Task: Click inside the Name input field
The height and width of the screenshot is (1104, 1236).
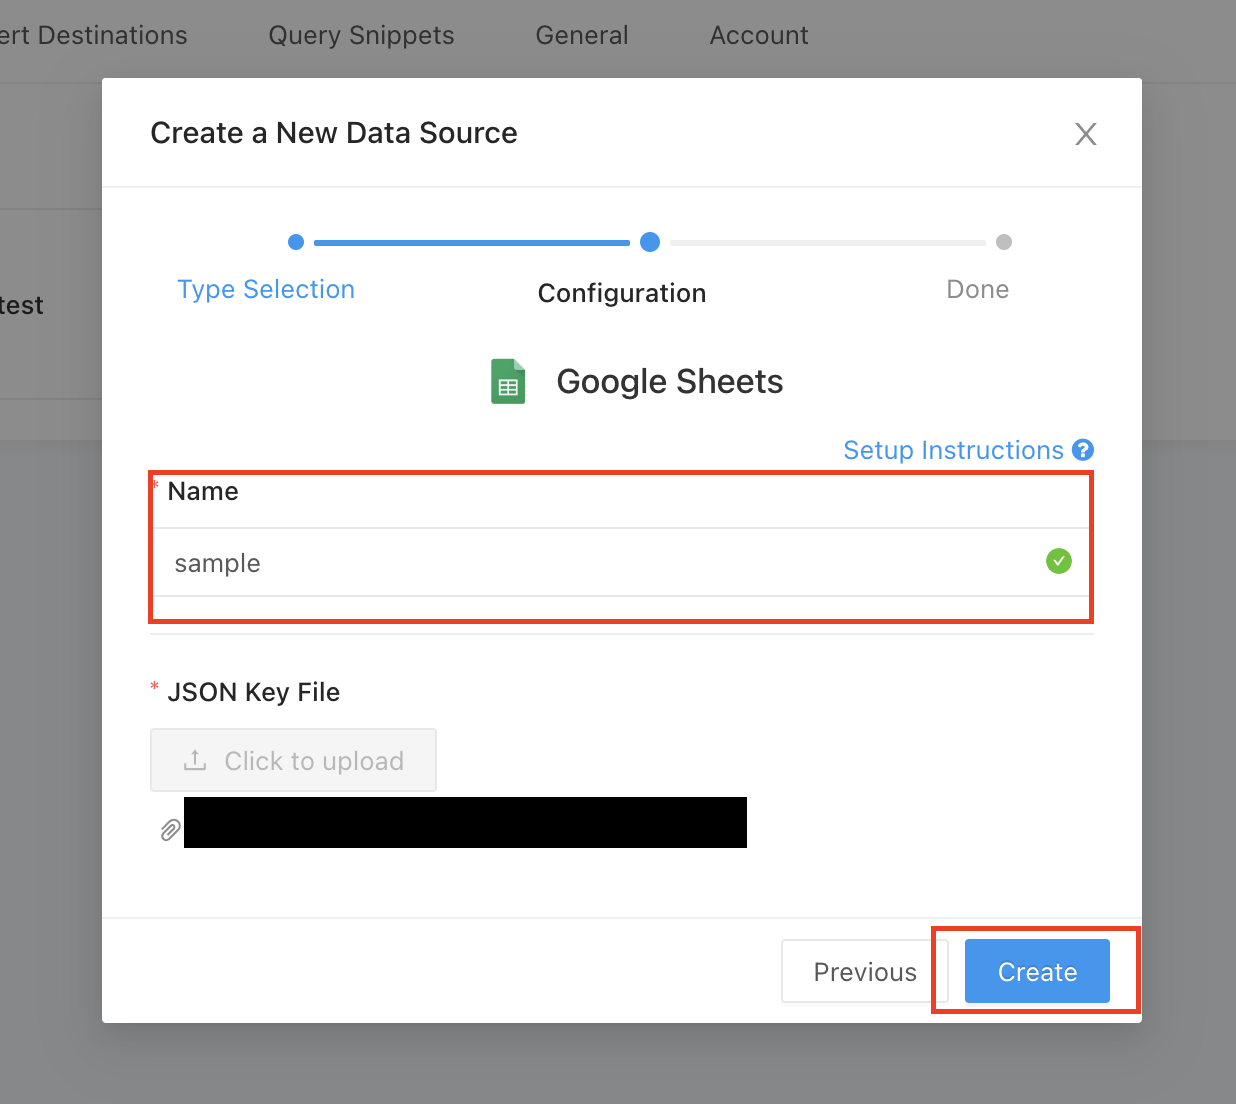Action: coord(500,563)
